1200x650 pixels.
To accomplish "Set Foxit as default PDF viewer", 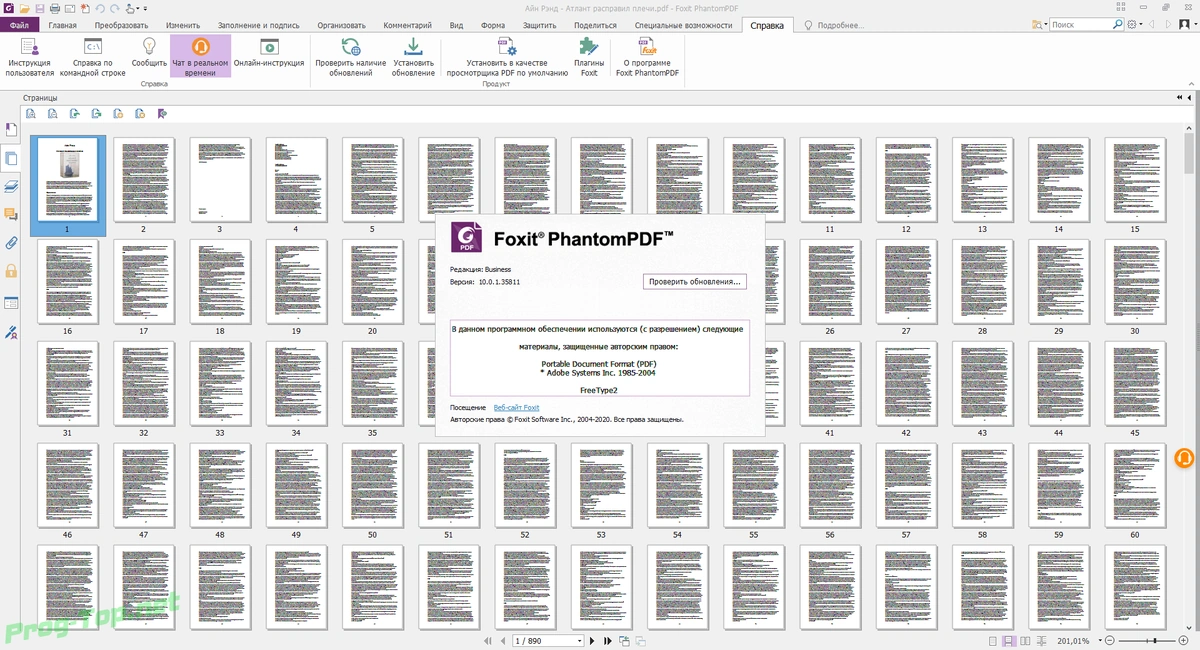I will (x=507, y=57).
